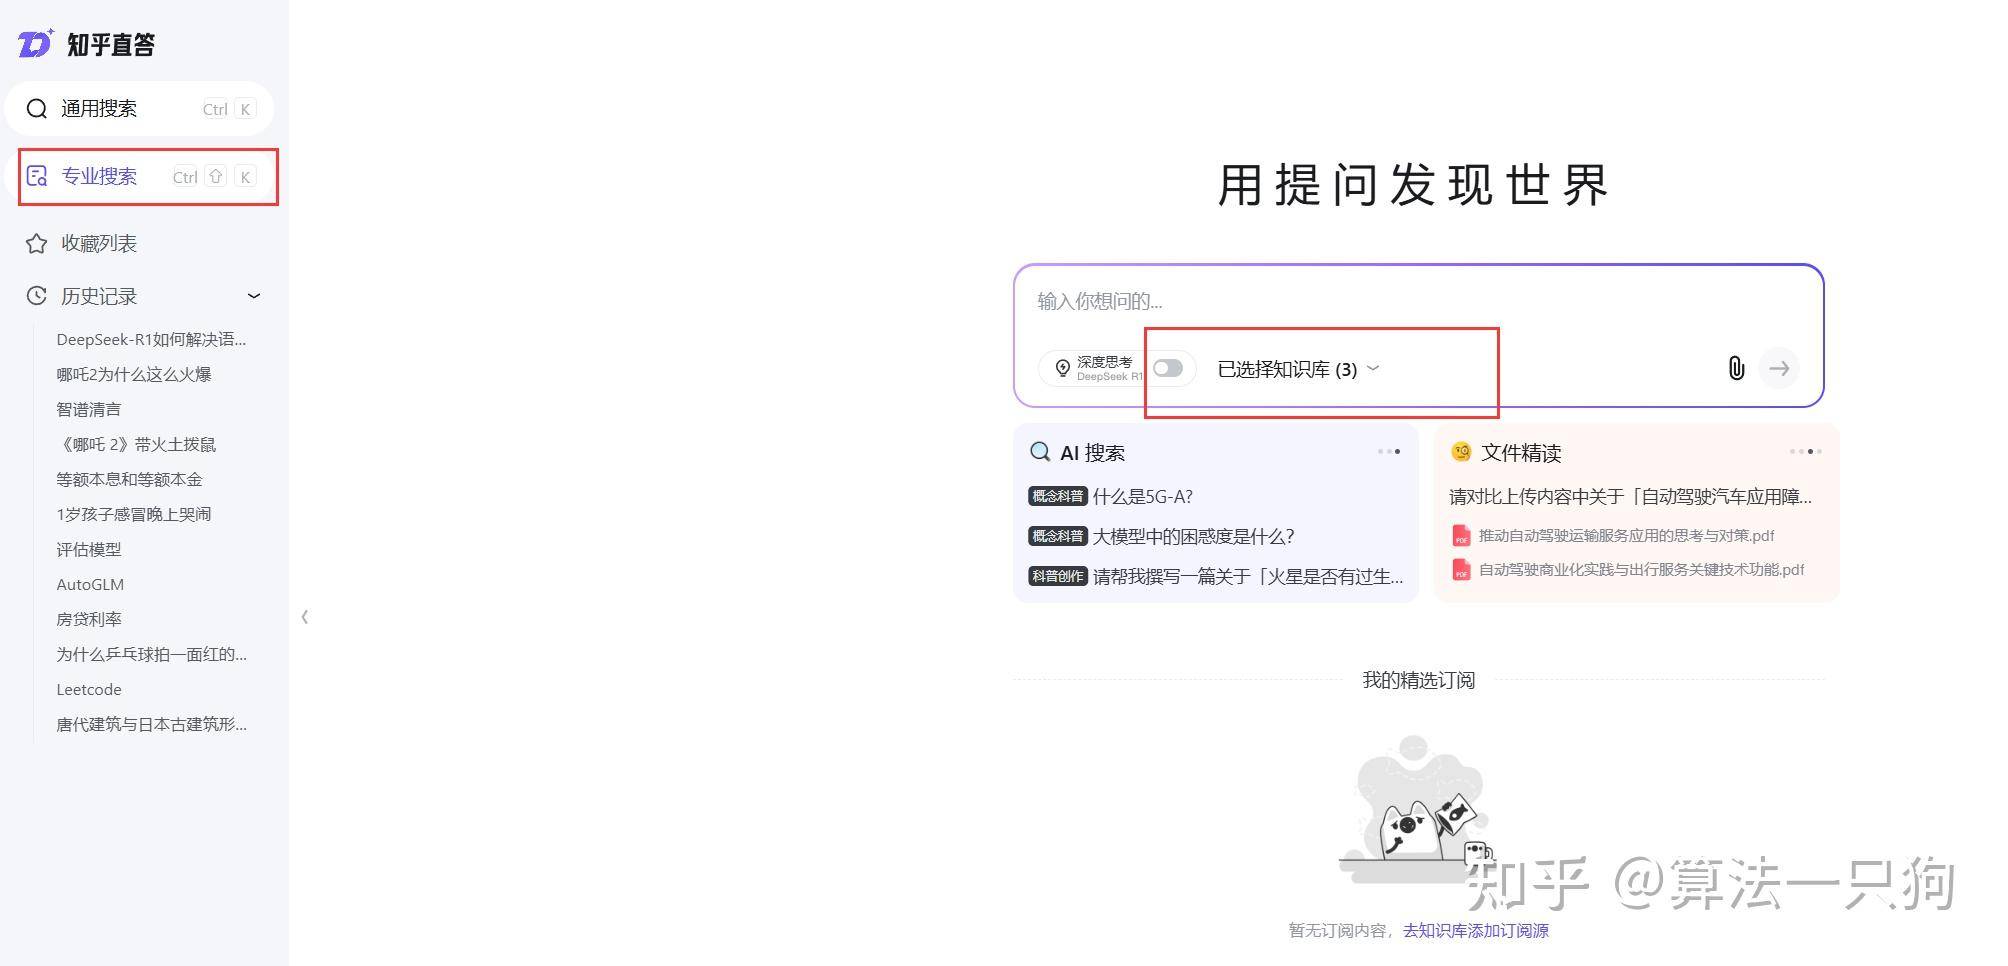Select suggestion 什么是5G-A?
The width and height of the screenshot is (2008, 966).
1142,496
